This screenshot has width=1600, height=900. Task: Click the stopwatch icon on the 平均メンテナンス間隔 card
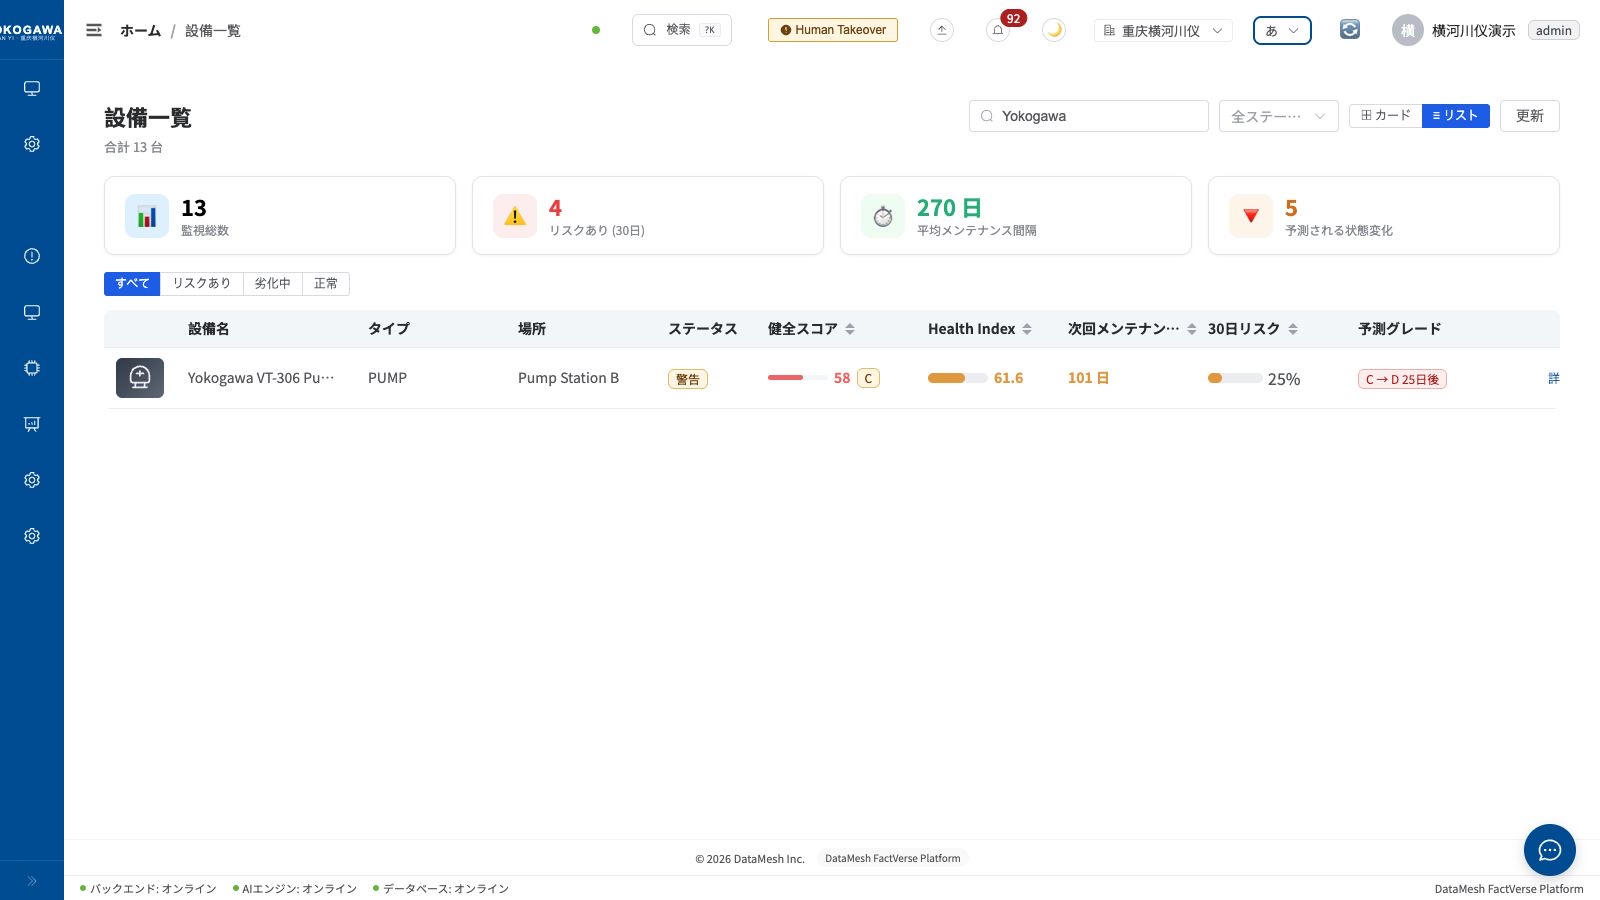point(883,216)
